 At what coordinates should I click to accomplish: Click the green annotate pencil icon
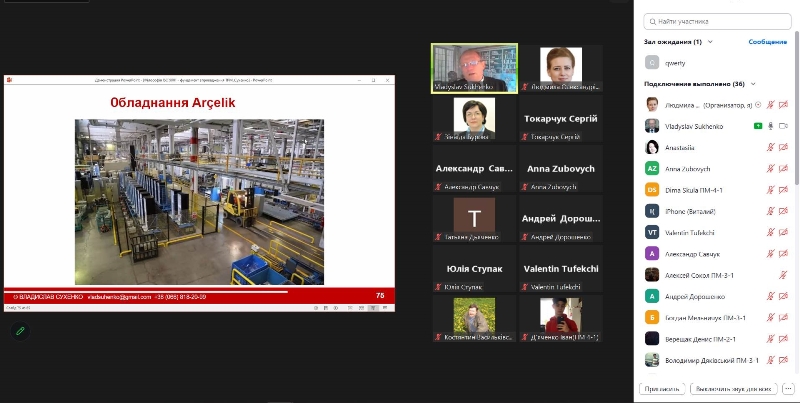tap(20, 331)
